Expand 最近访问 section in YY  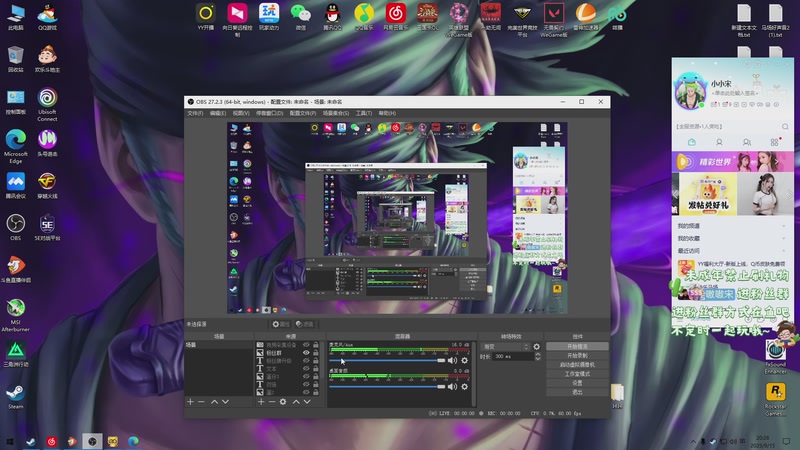tap(732, 251)
